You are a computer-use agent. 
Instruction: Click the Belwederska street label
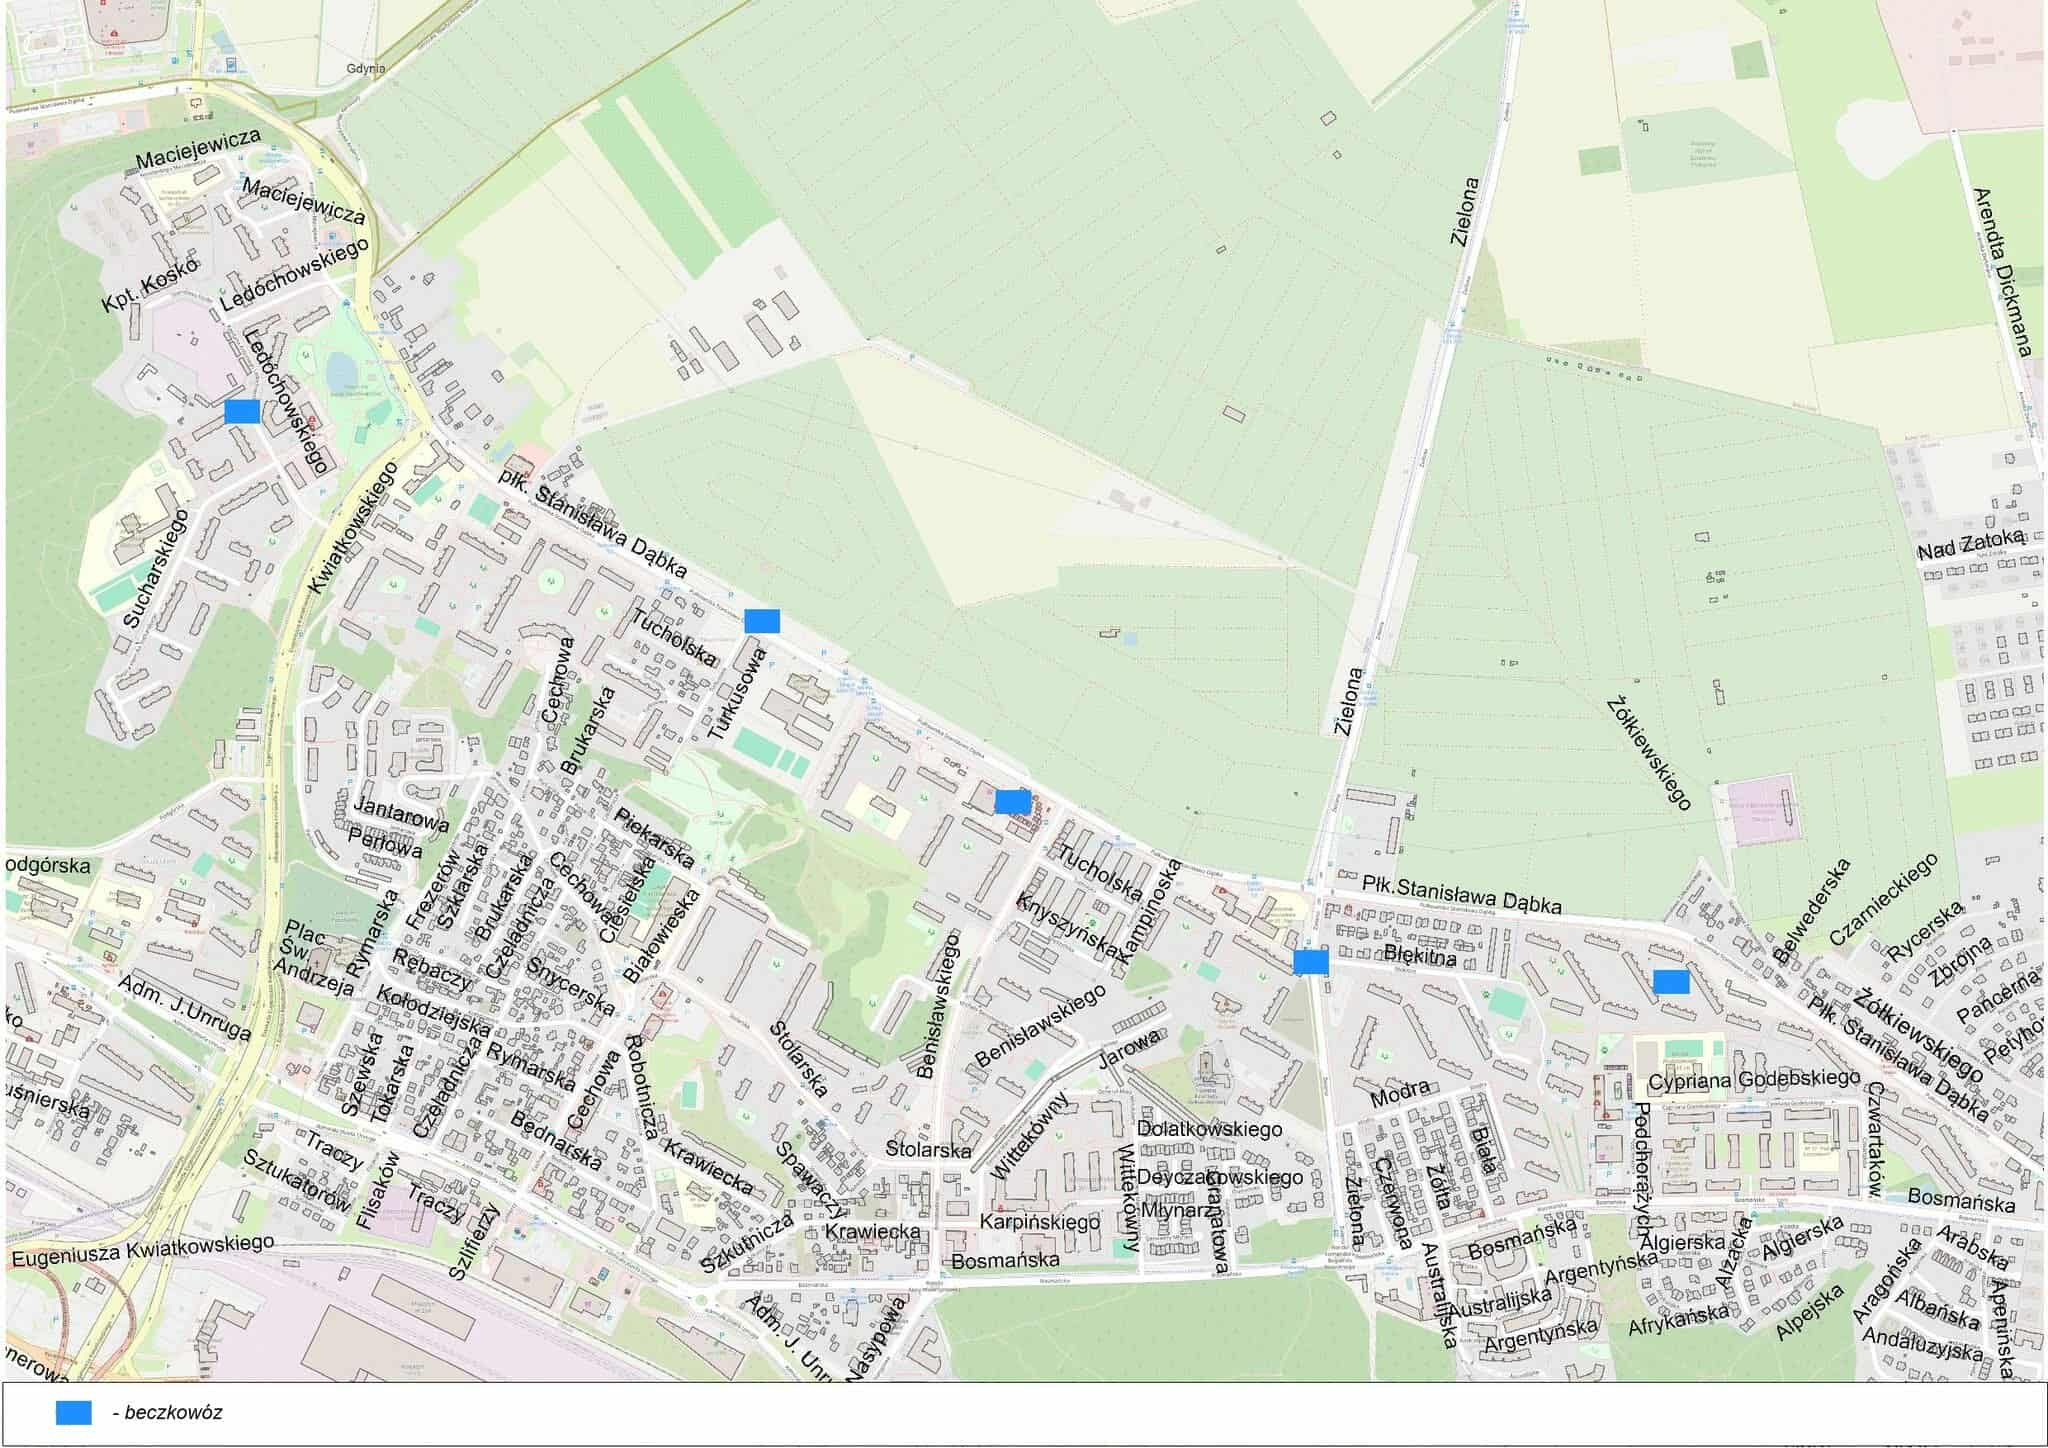coord(1810,909)
